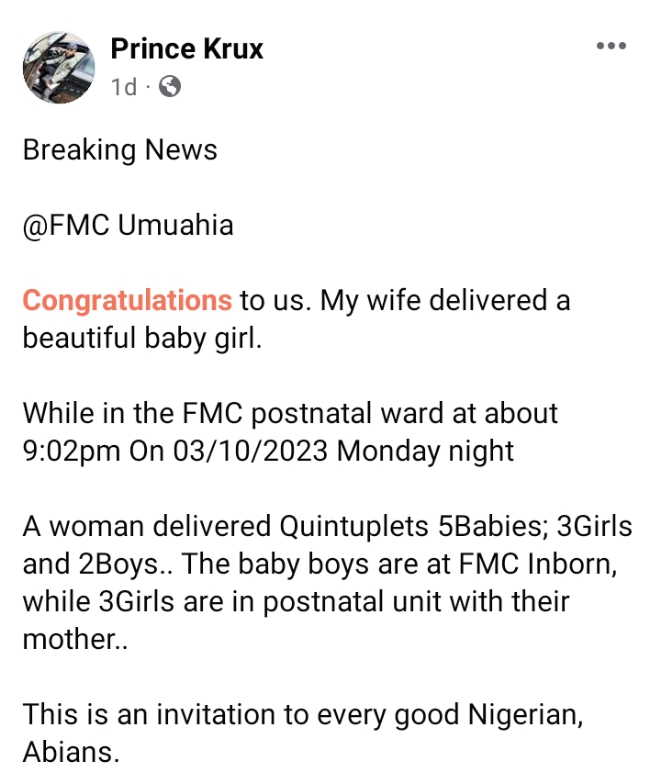Click the "Breaking News" heading text
This screenshot has height=779, width=661.
click(120, 150)
